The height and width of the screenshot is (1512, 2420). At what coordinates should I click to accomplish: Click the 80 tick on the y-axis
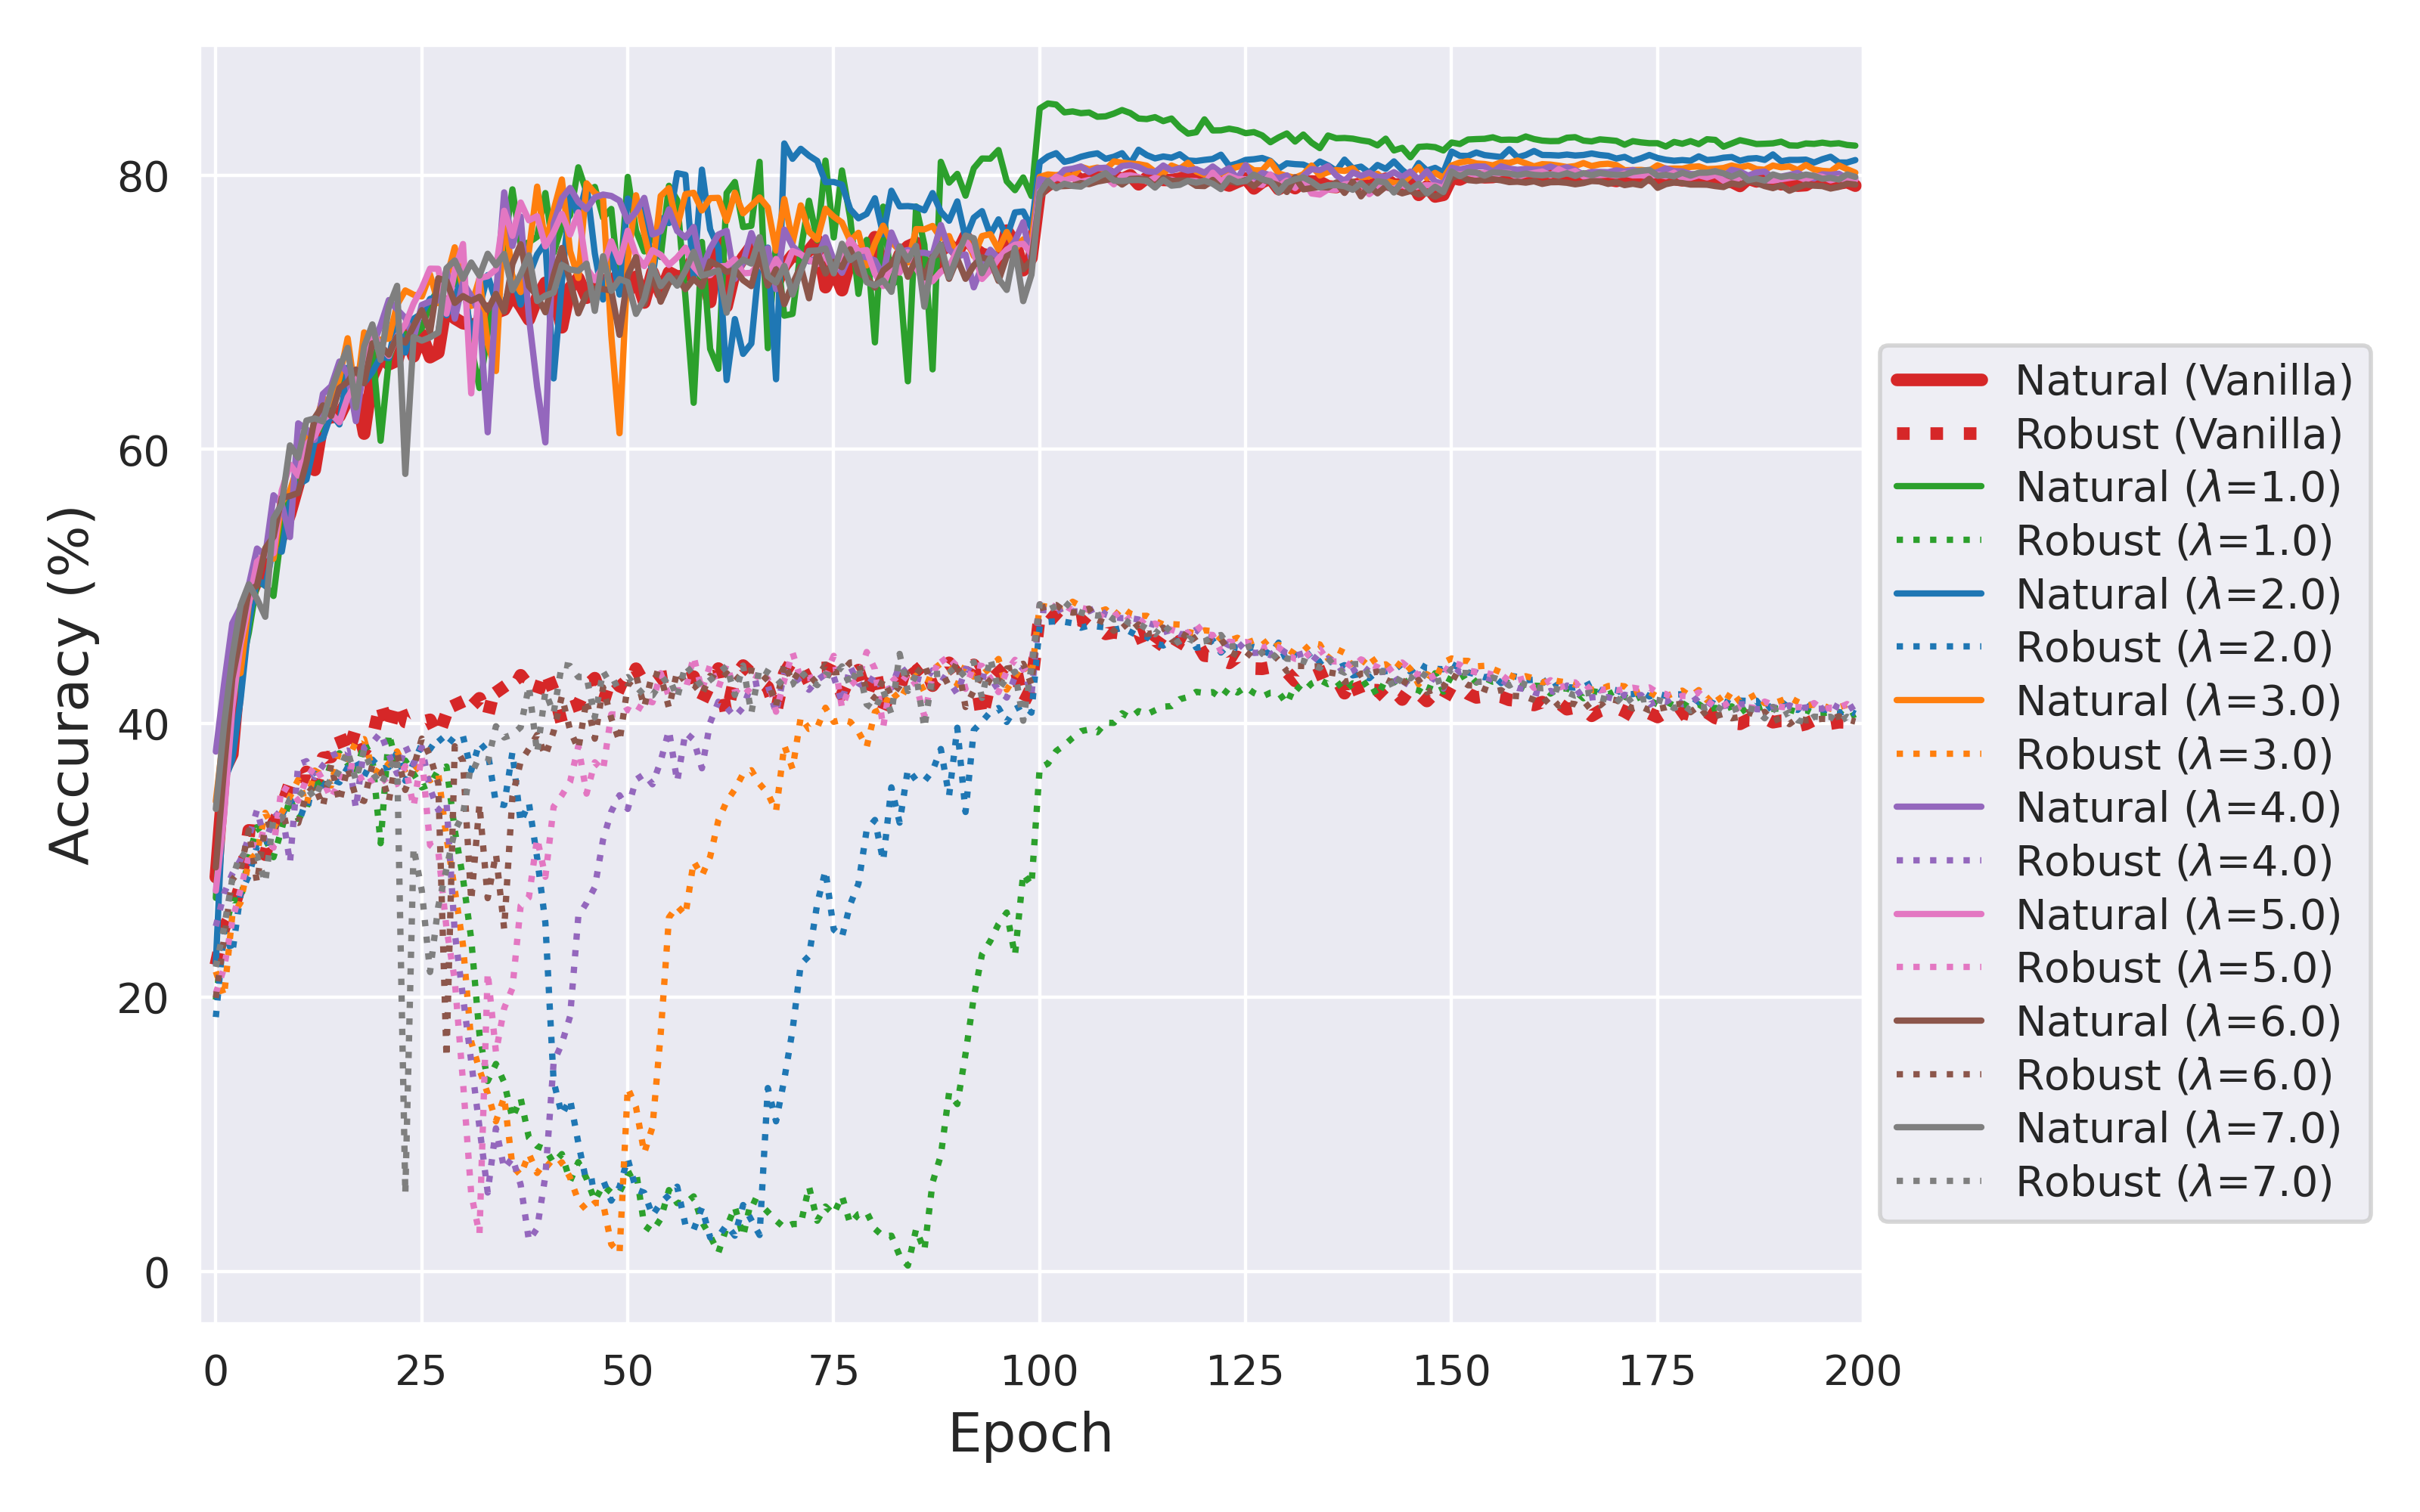(143, 177)
